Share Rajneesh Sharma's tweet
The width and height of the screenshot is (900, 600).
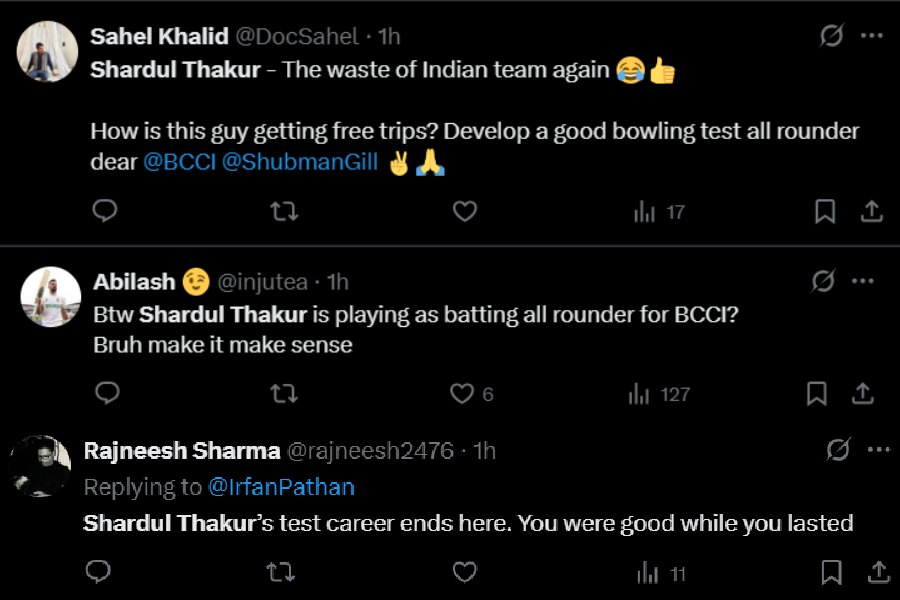(877, 573)
